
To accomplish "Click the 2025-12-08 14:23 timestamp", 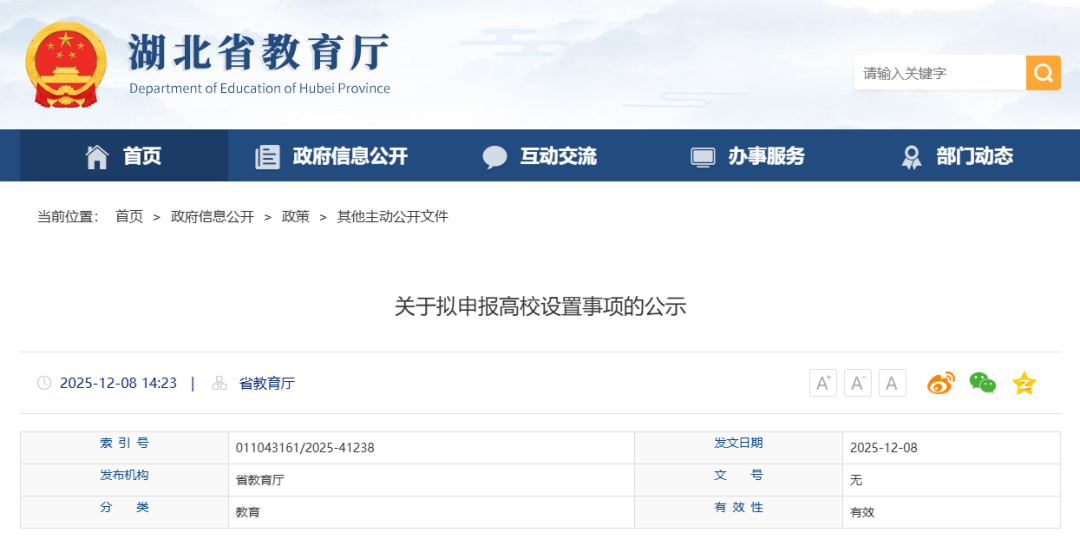I will click(x=118, y=384).
